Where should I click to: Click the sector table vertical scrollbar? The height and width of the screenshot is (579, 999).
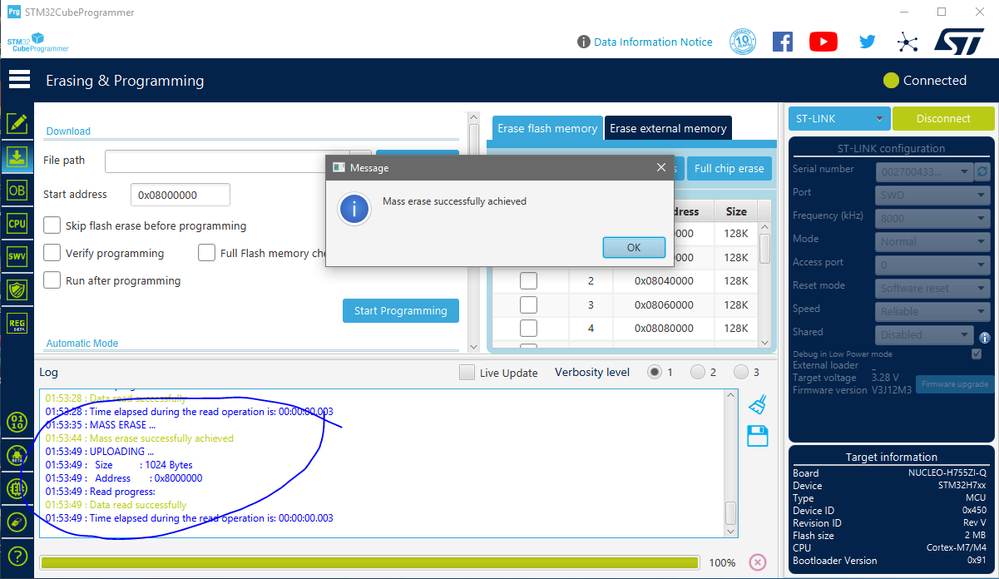click(765, 285)
